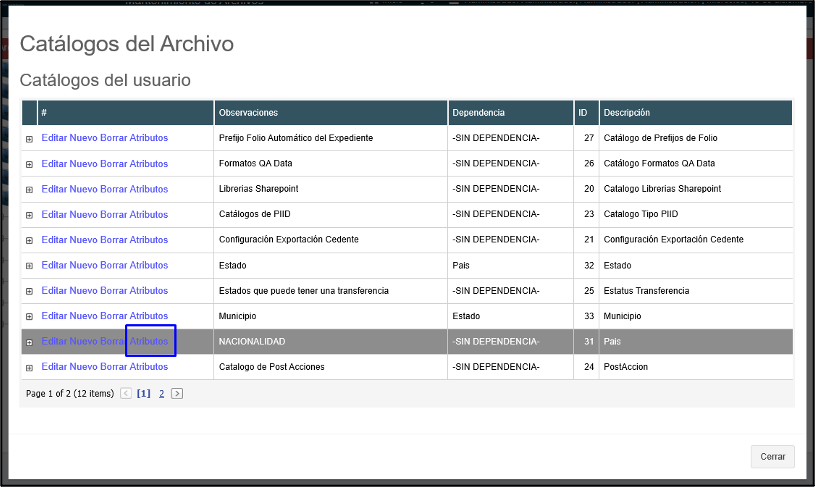
Task: Expand the Catálogos de PIID row
Action: click(29, 215)
